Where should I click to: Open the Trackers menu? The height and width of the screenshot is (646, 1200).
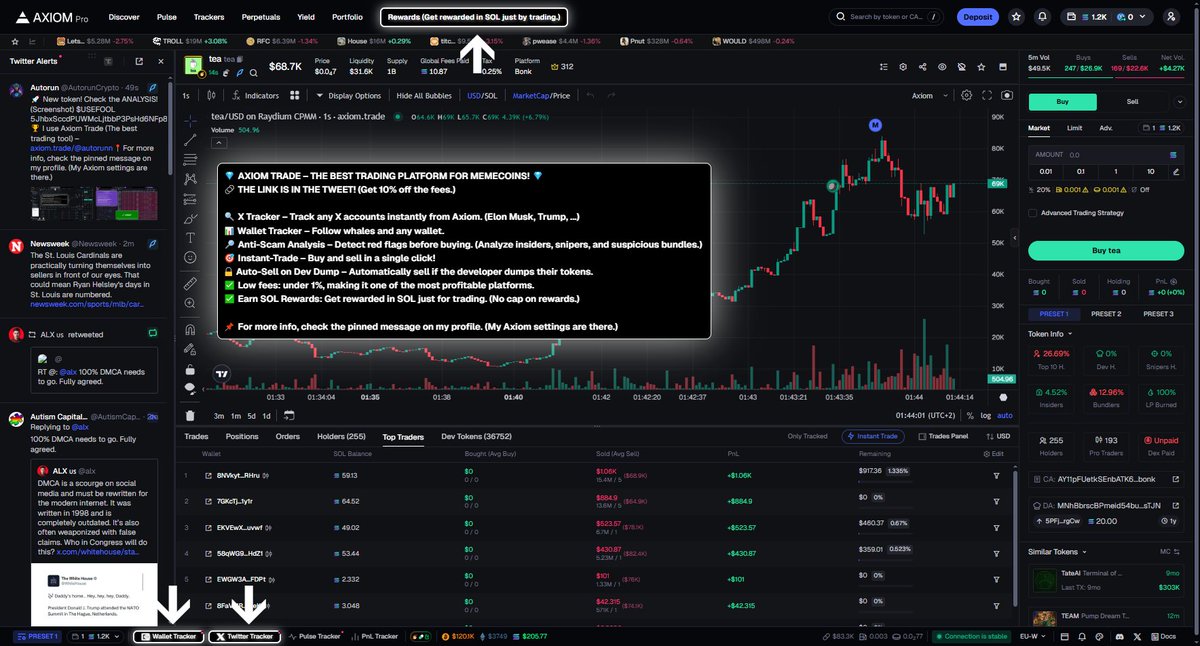(209, 17)
